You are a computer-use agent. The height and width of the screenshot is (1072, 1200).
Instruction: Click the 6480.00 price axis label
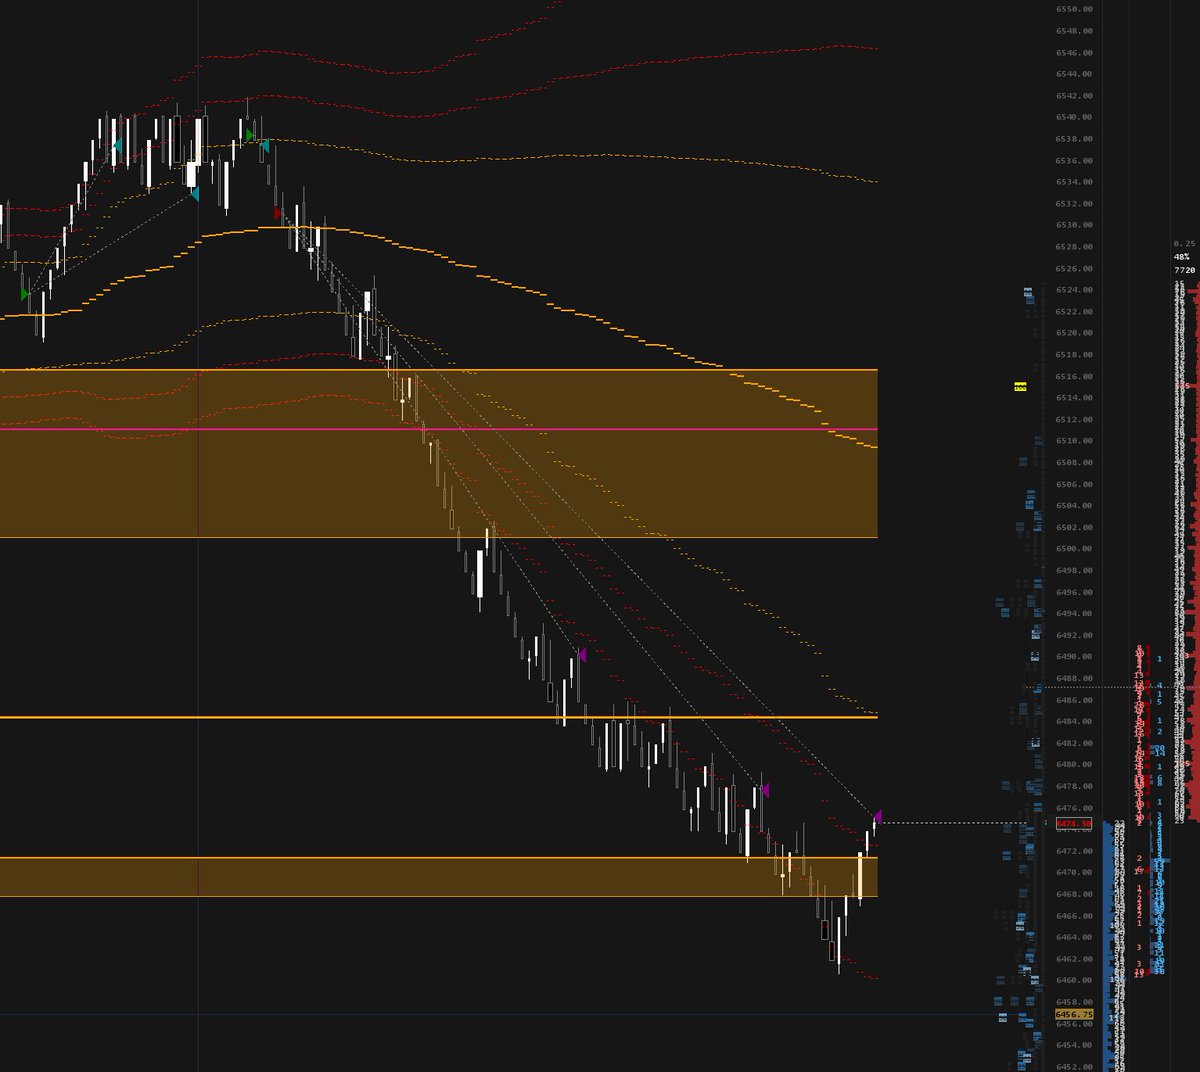1073,765
